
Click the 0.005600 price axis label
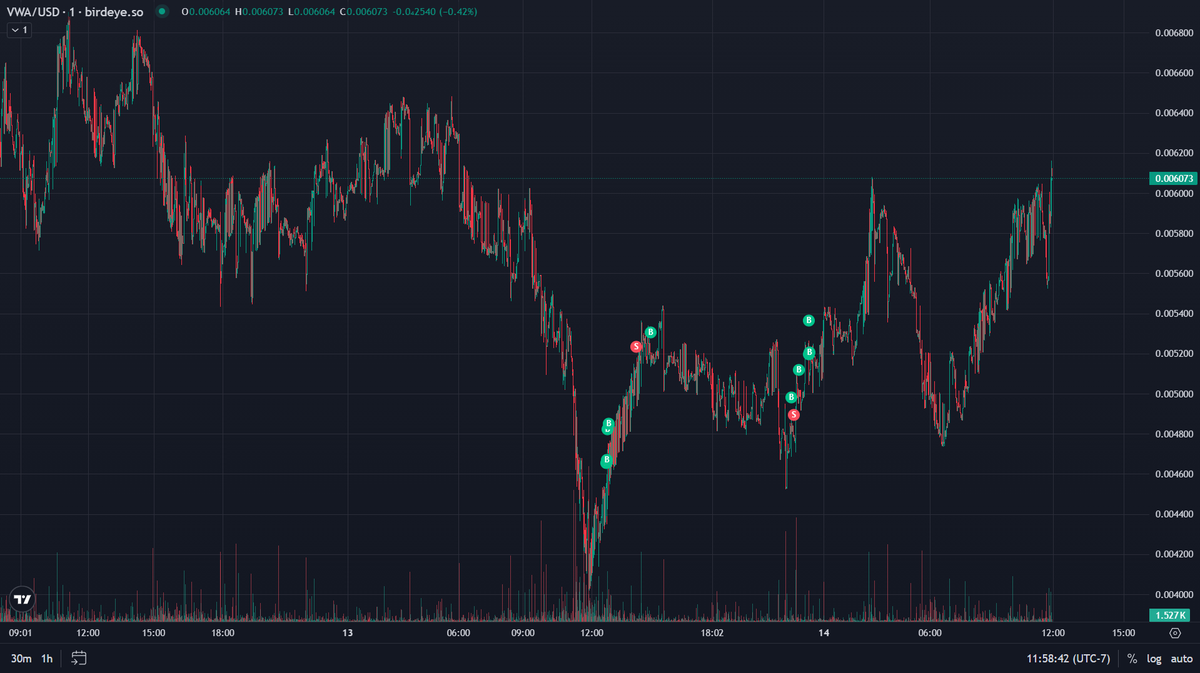[x=1174, y=273]
